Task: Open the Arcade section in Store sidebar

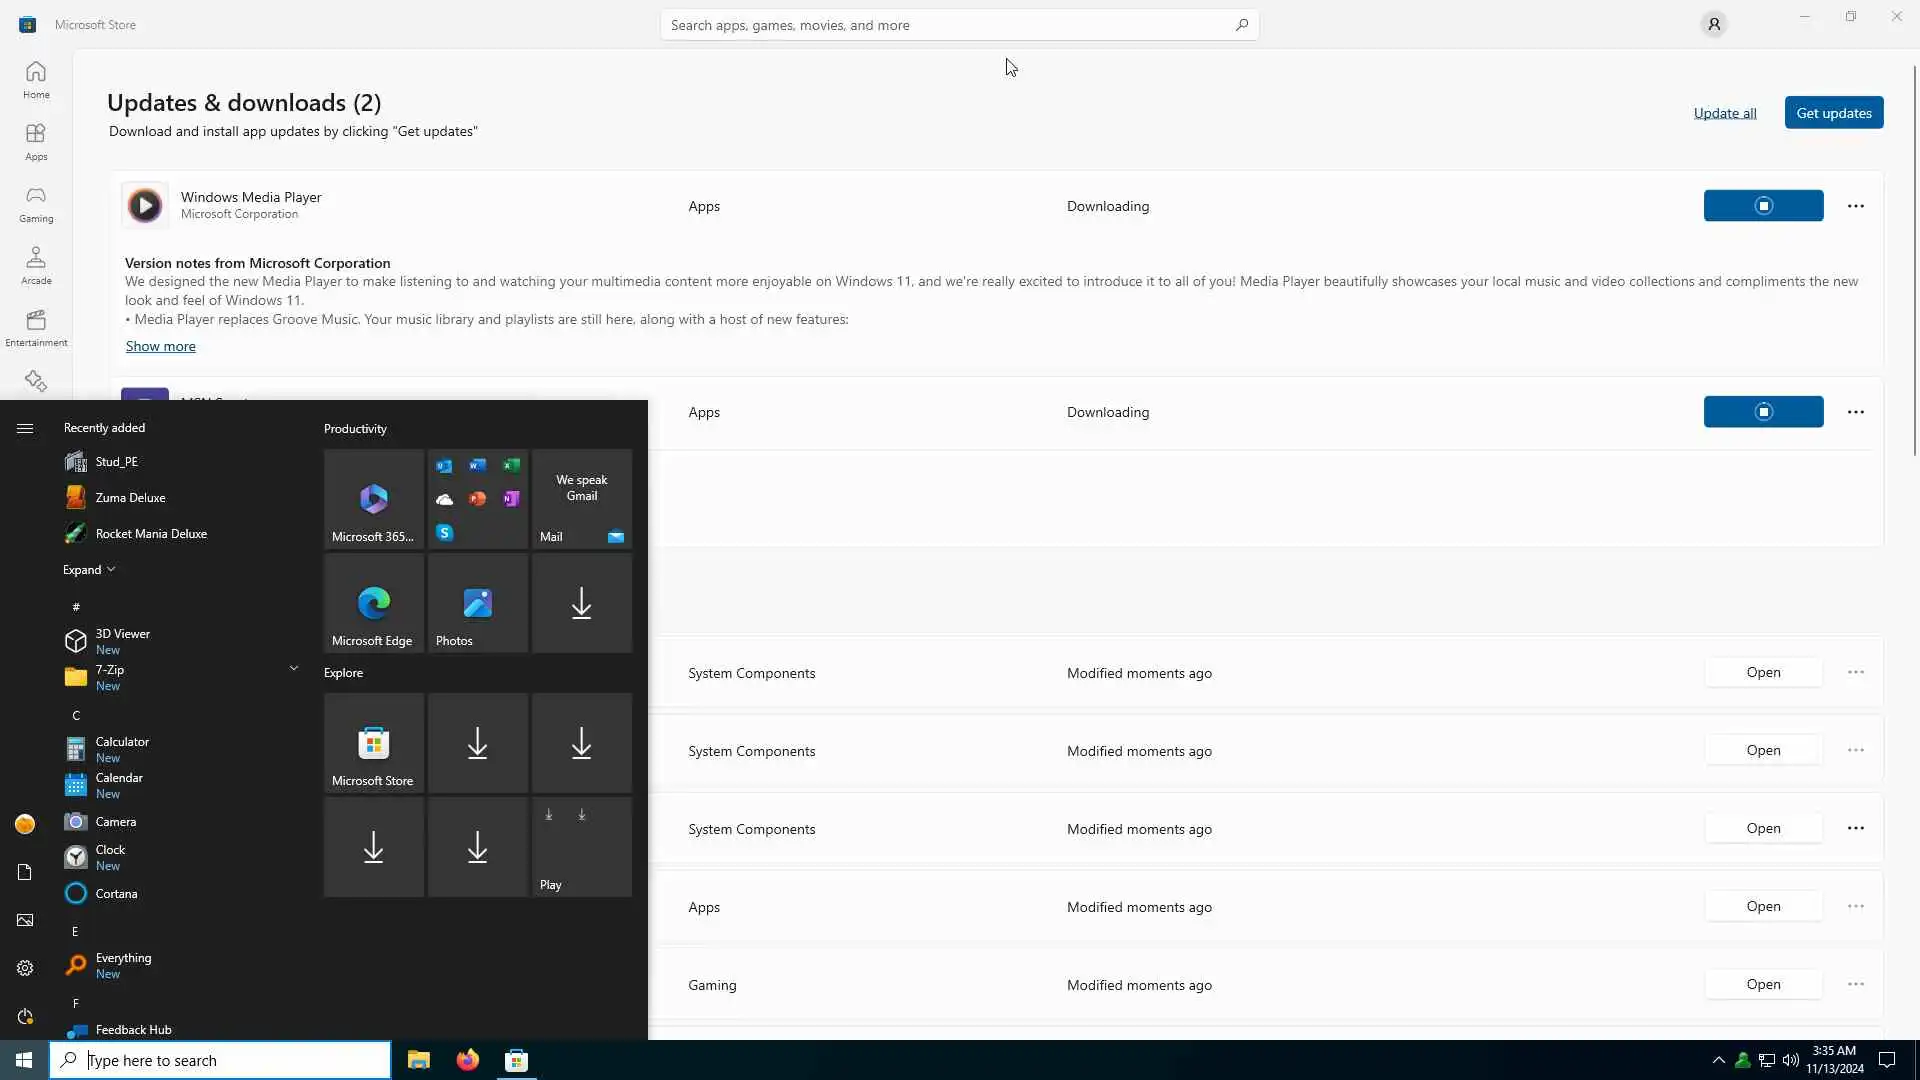Action: tap(36, 265)
